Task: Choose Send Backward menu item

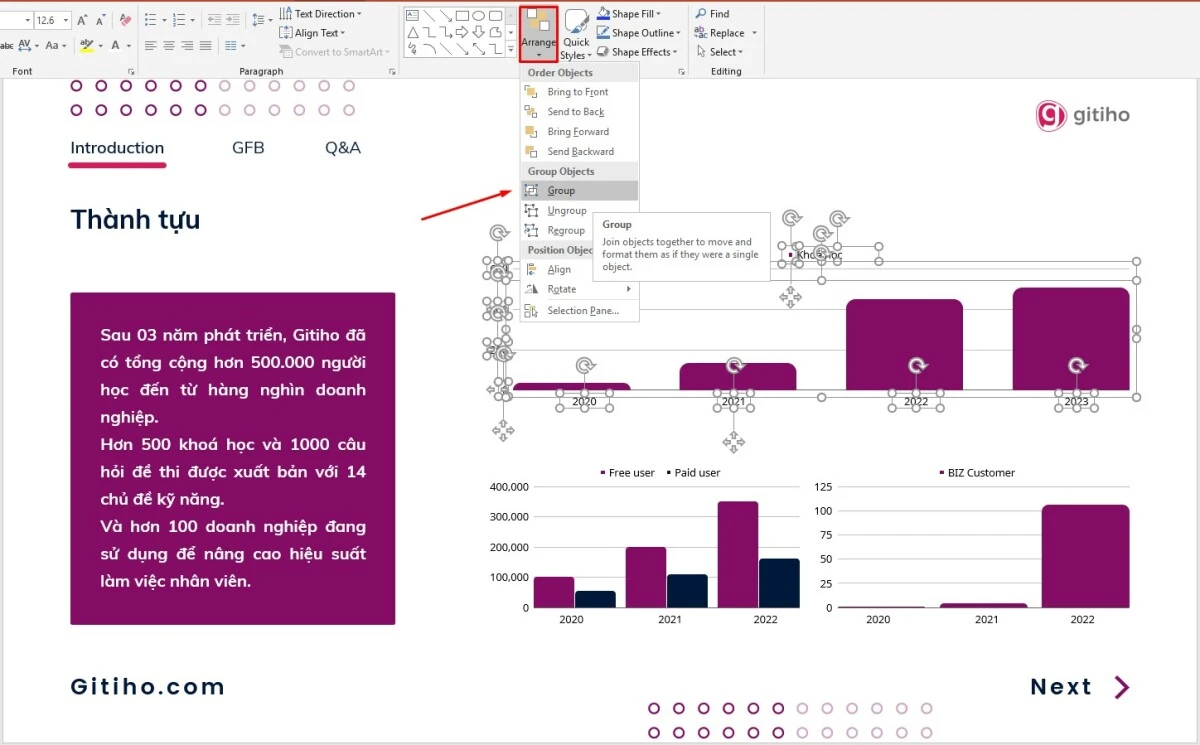Action: pos(579,152)
